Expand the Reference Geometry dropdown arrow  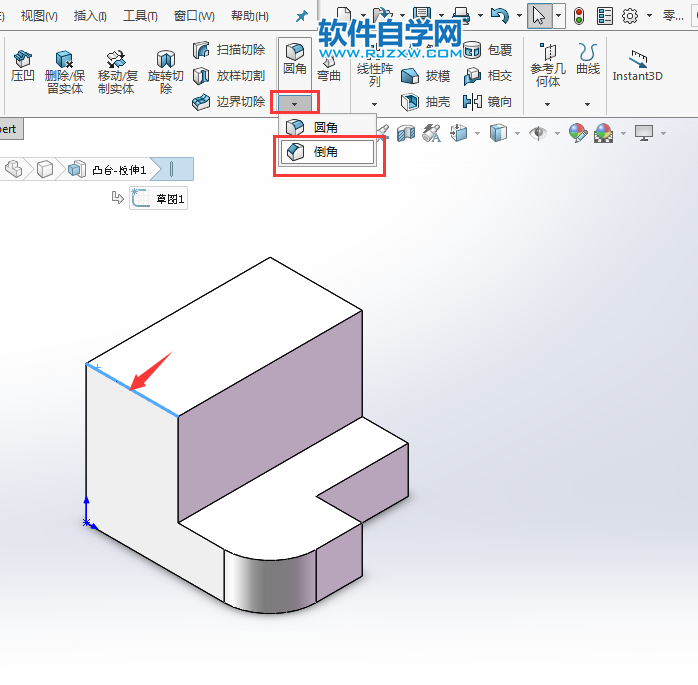tap(548, 104)
